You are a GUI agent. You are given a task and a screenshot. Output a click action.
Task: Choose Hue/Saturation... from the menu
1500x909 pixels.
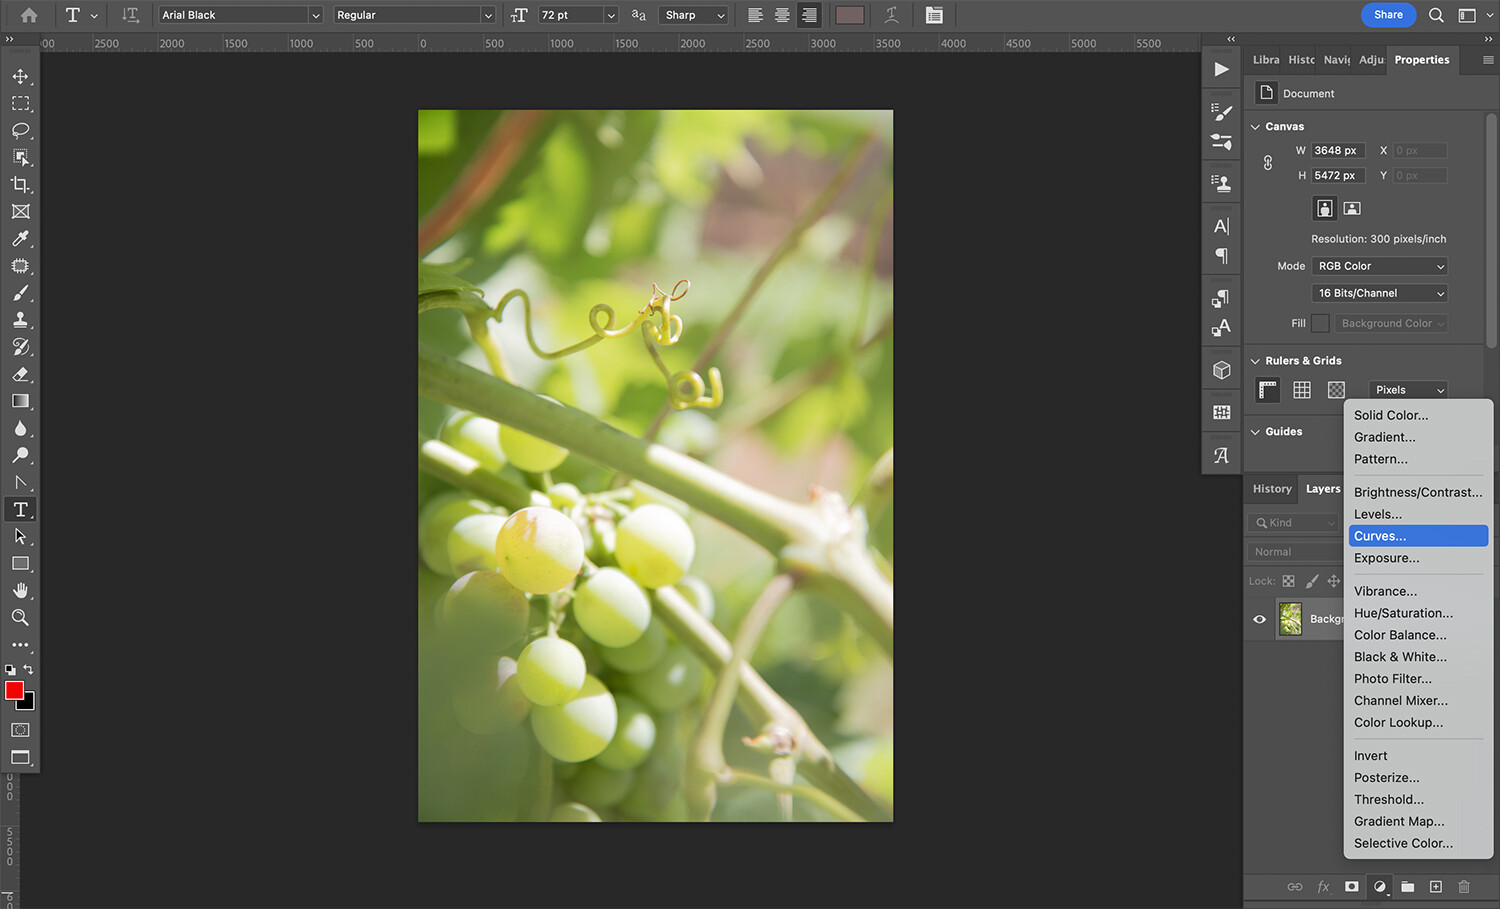click(x=1403, y=613)
